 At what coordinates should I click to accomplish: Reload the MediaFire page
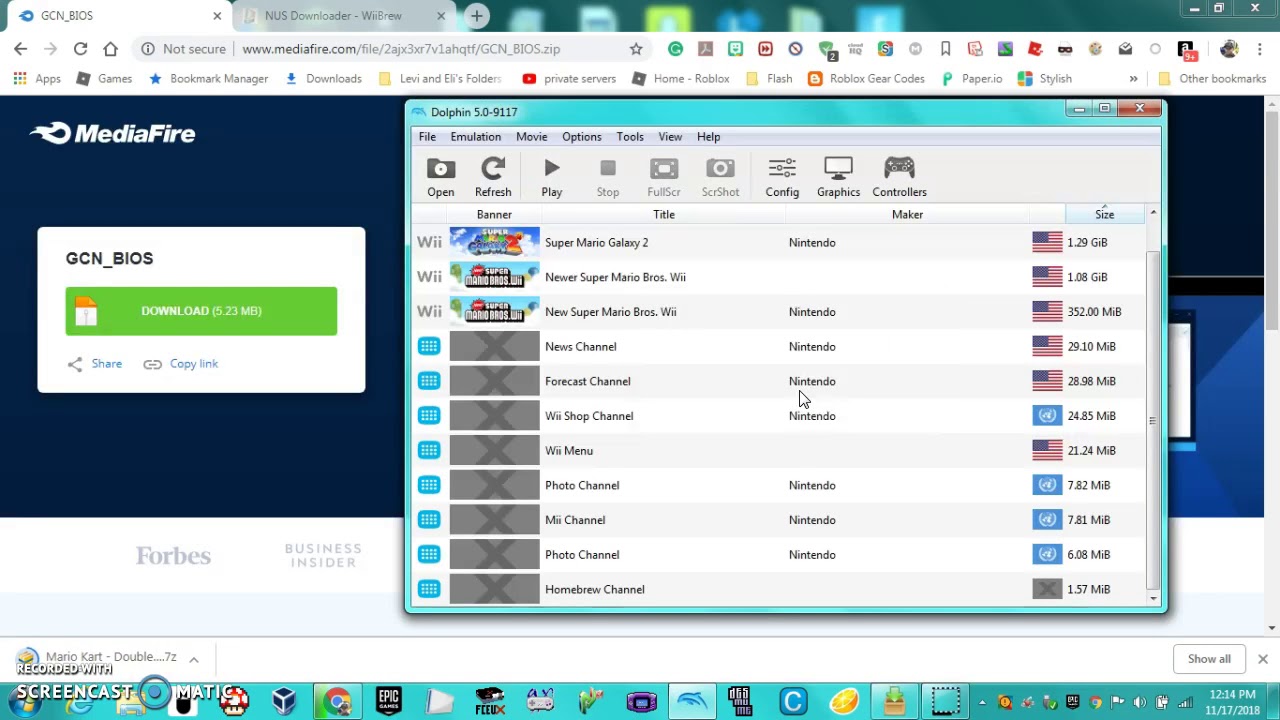click(80, 48)
